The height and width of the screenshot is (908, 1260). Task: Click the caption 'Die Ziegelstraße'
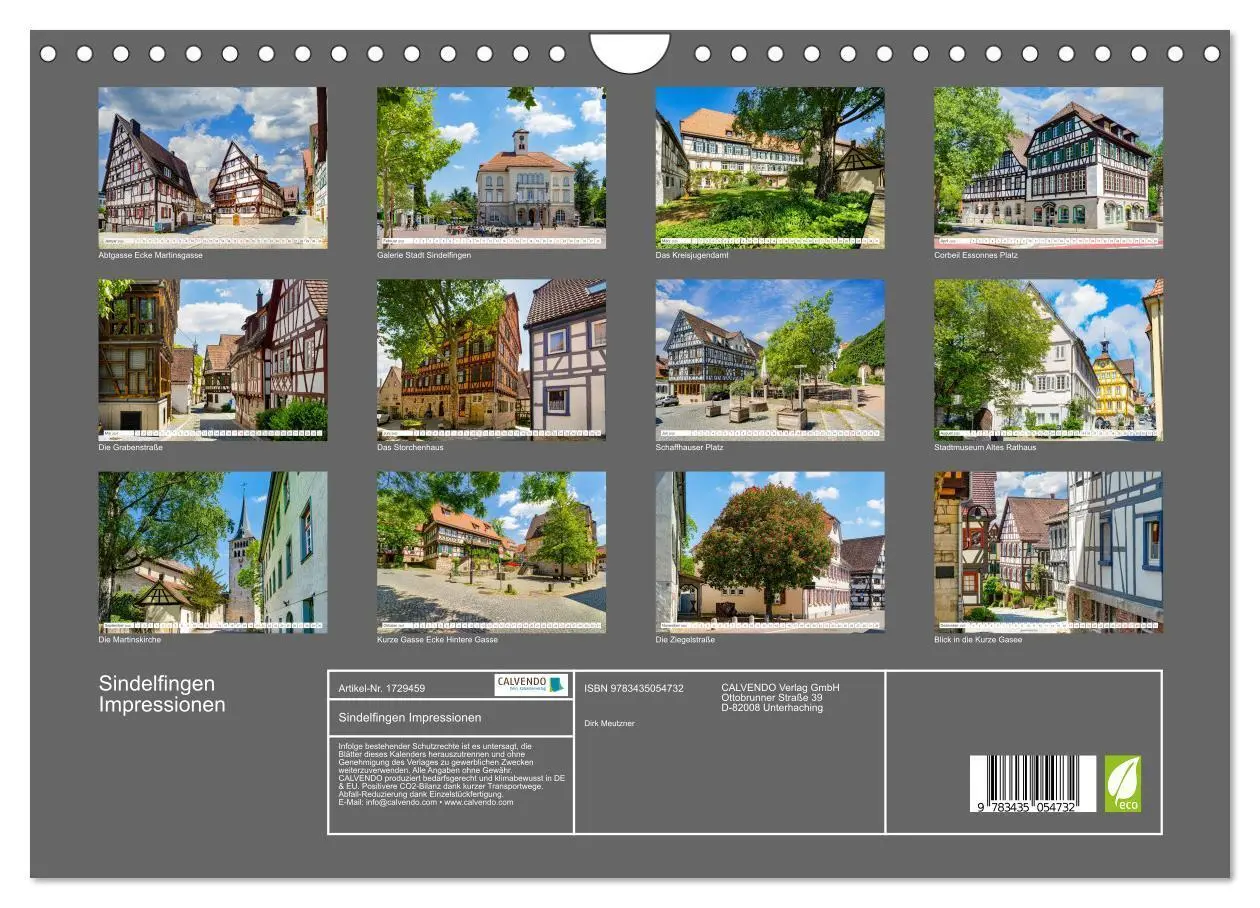click(x=685, y=639)
